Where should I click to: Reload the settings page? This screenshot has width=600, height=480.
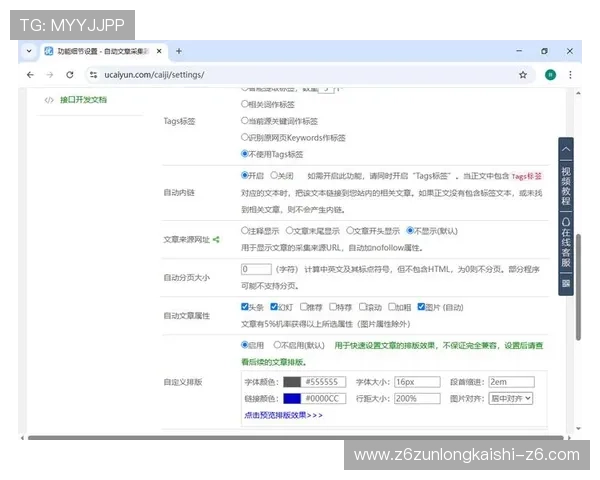[x=70, y=75]
